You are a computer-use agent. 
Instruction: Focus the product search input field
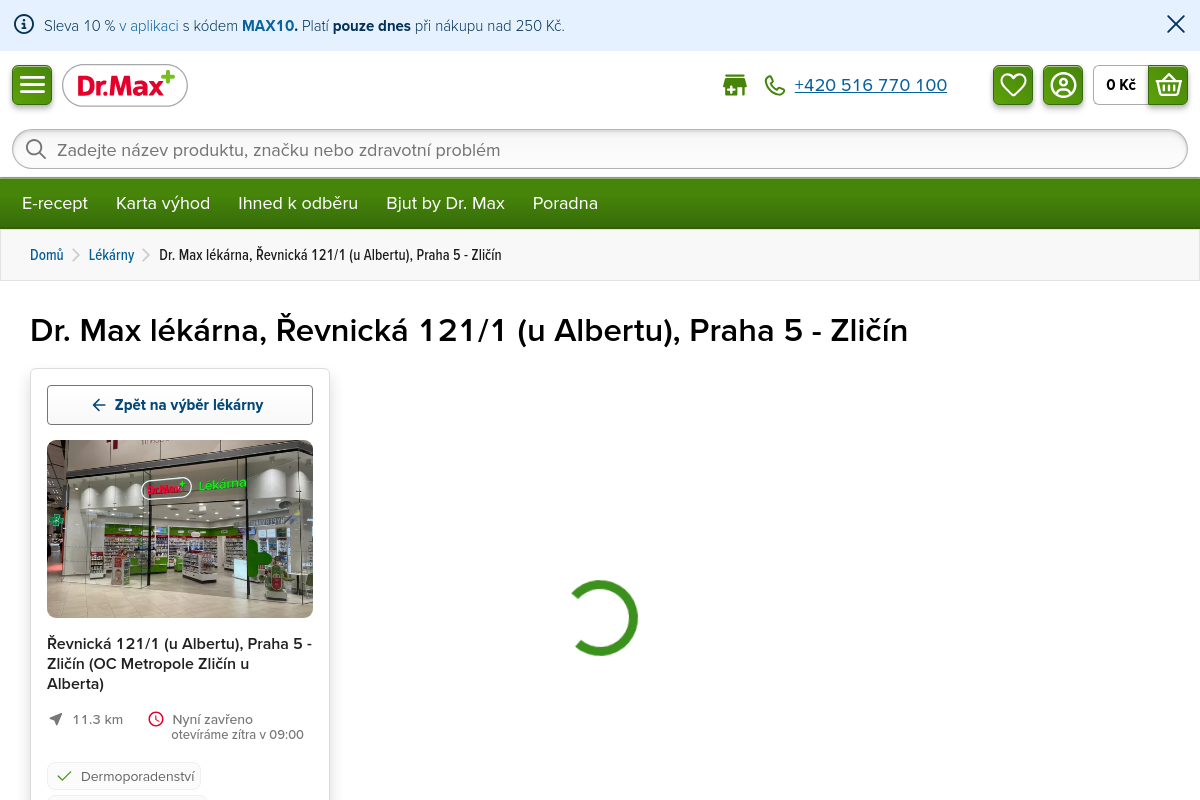(600, 150)
